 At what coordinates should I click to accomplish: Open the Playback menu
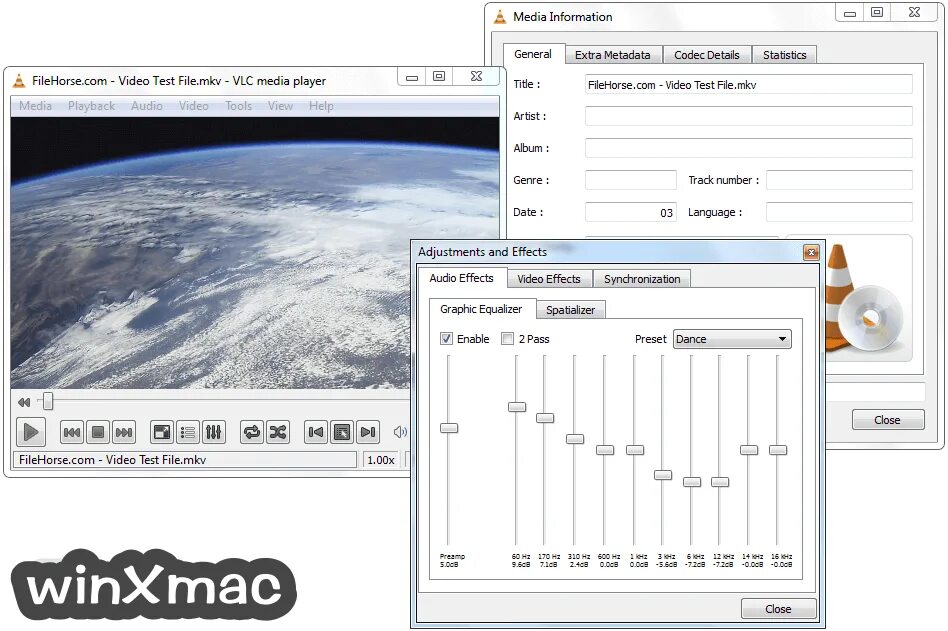pos(91,106)
